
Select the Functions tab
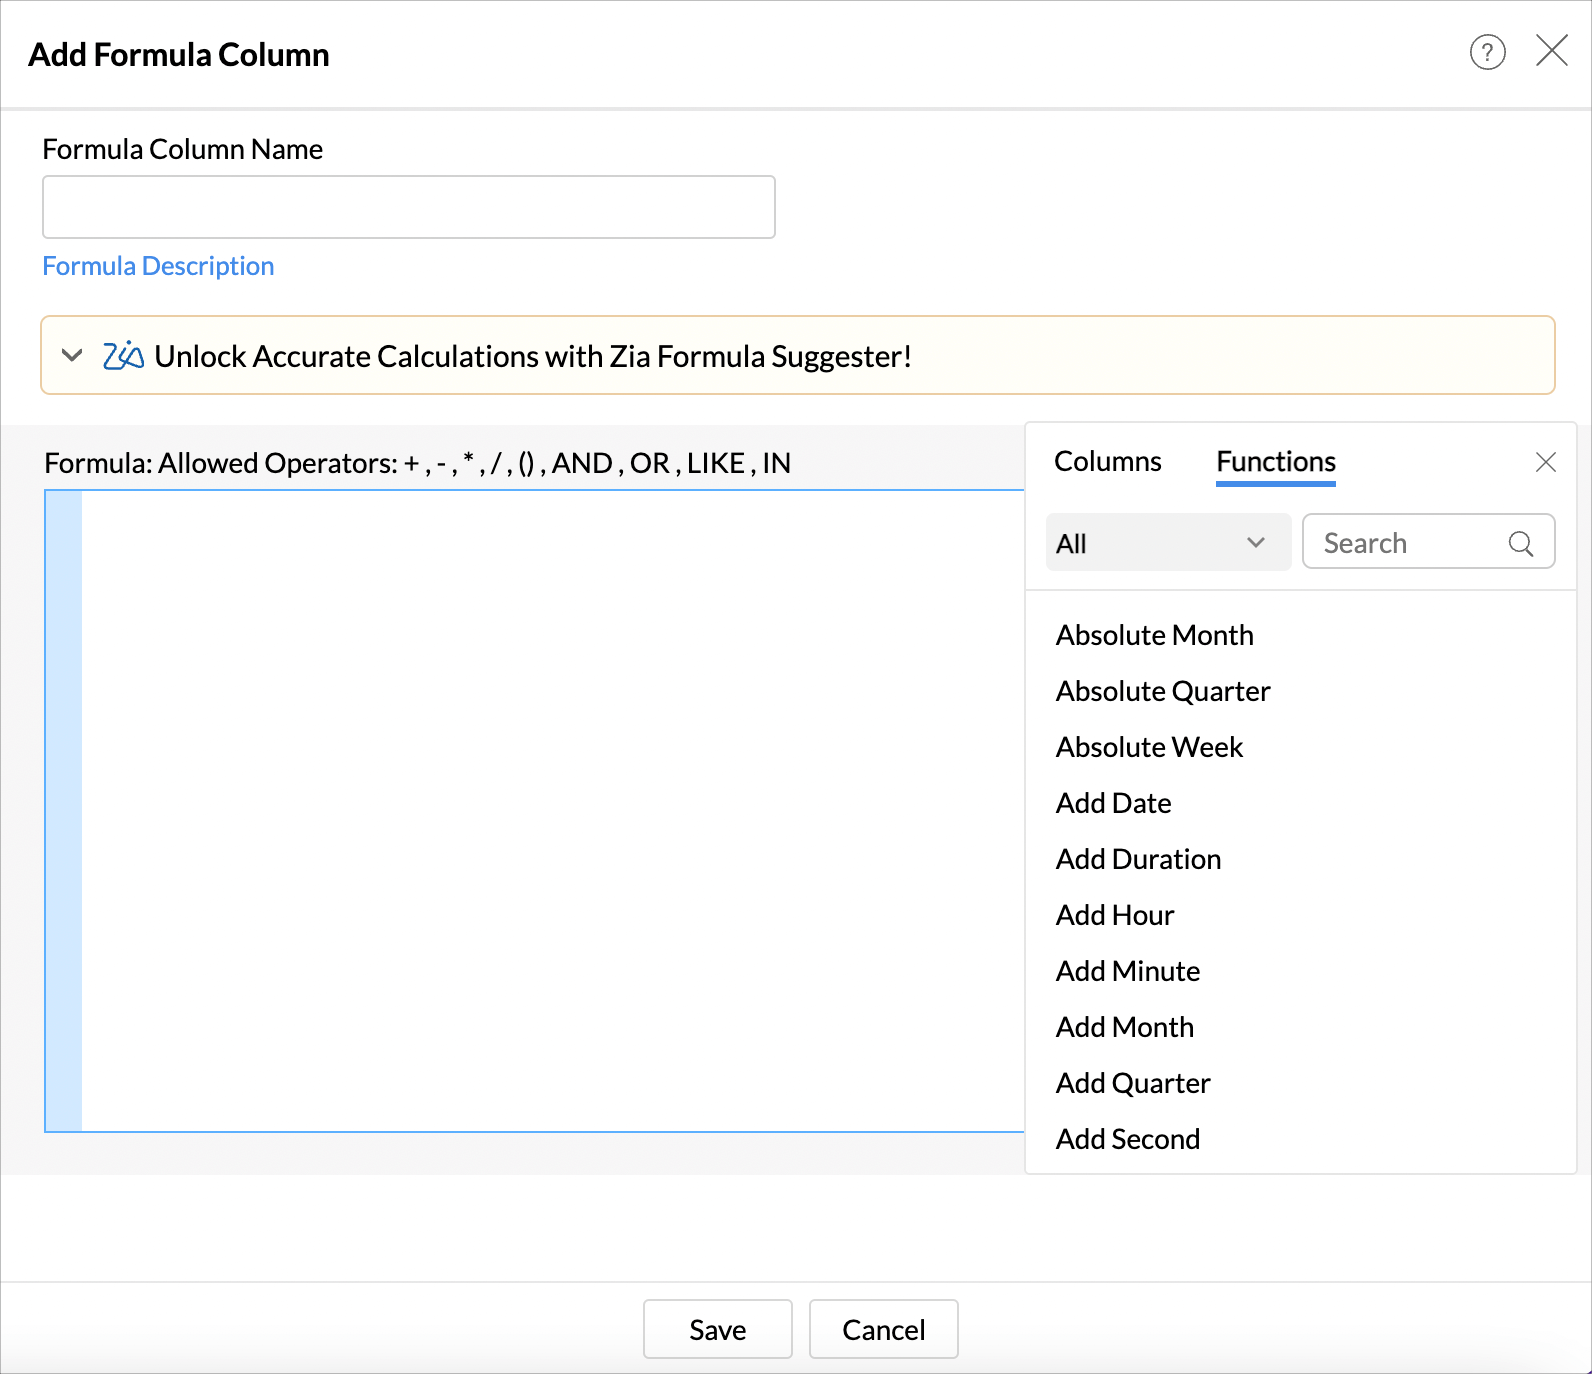coord(1275,462)
